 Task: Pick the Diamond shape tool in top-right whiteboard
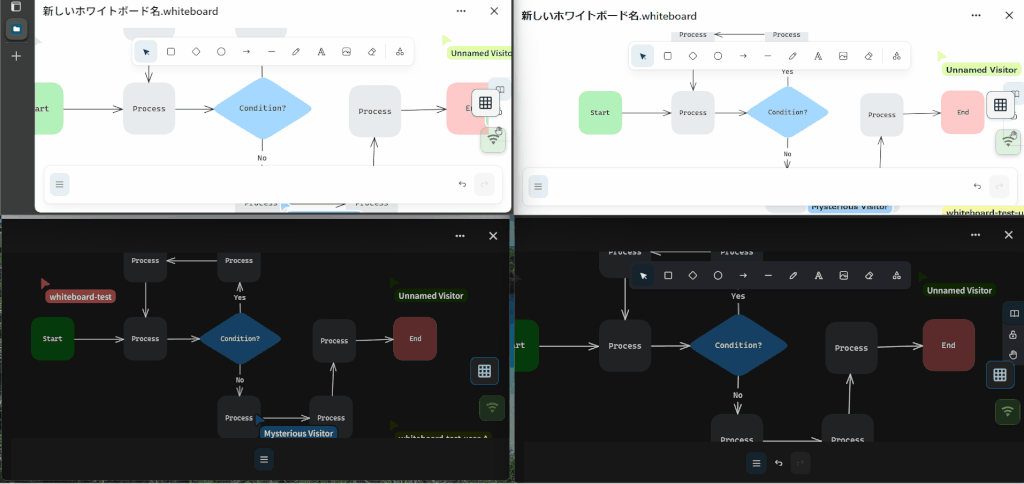click(x=693, y=56)
